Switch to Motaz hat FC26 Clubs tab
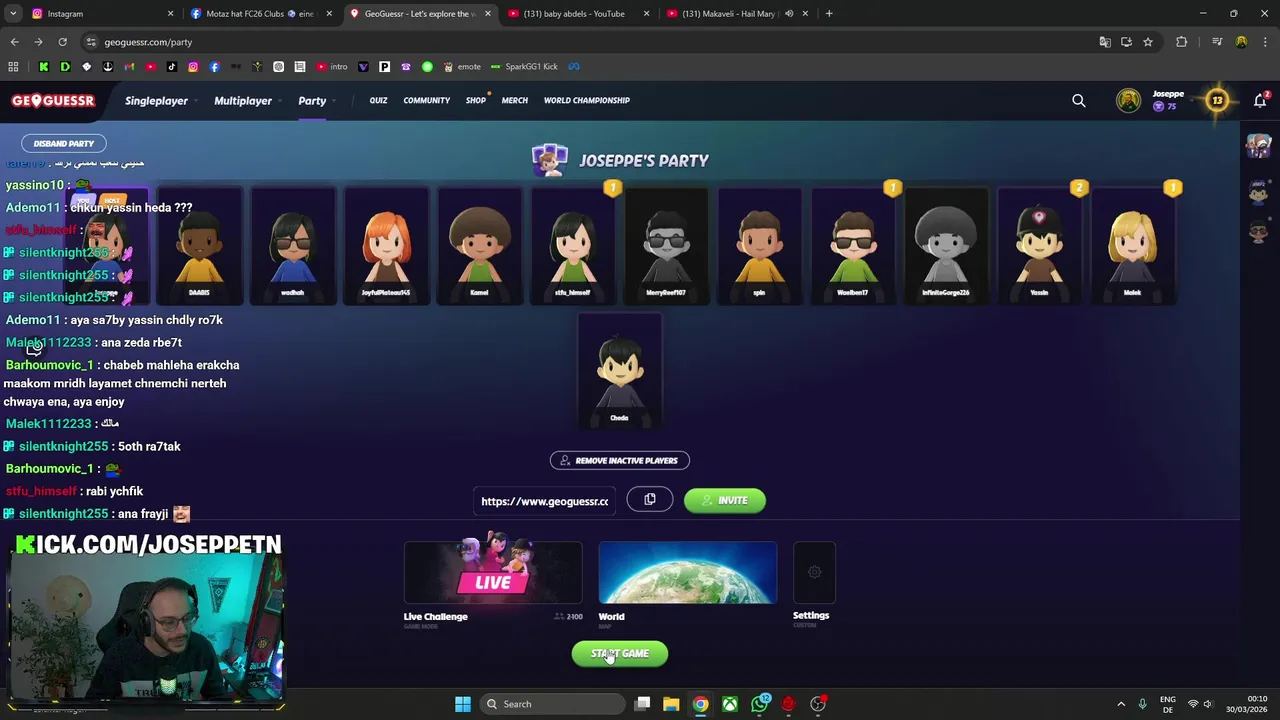1280x720 pixels. (260, 13)
